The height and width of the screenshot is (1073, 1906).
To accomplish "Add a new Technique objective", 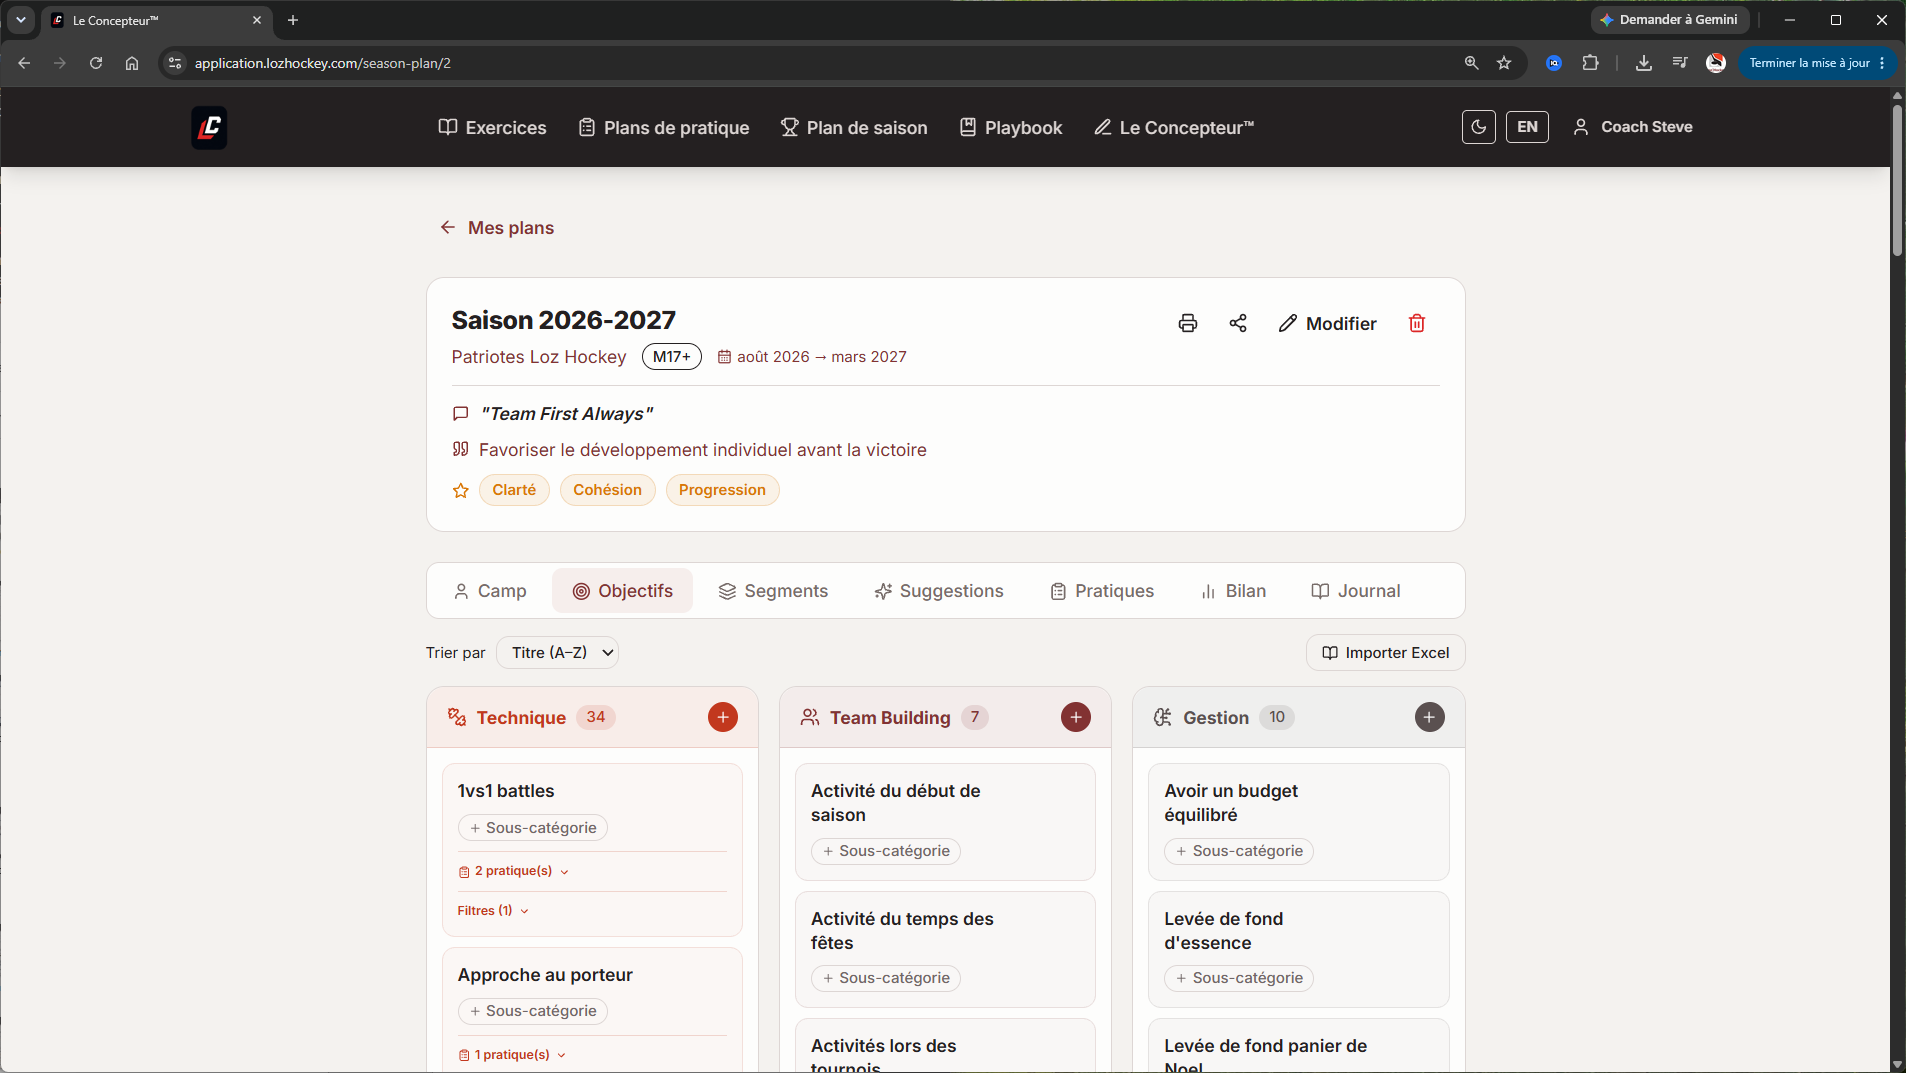I will tap(723, 717).
